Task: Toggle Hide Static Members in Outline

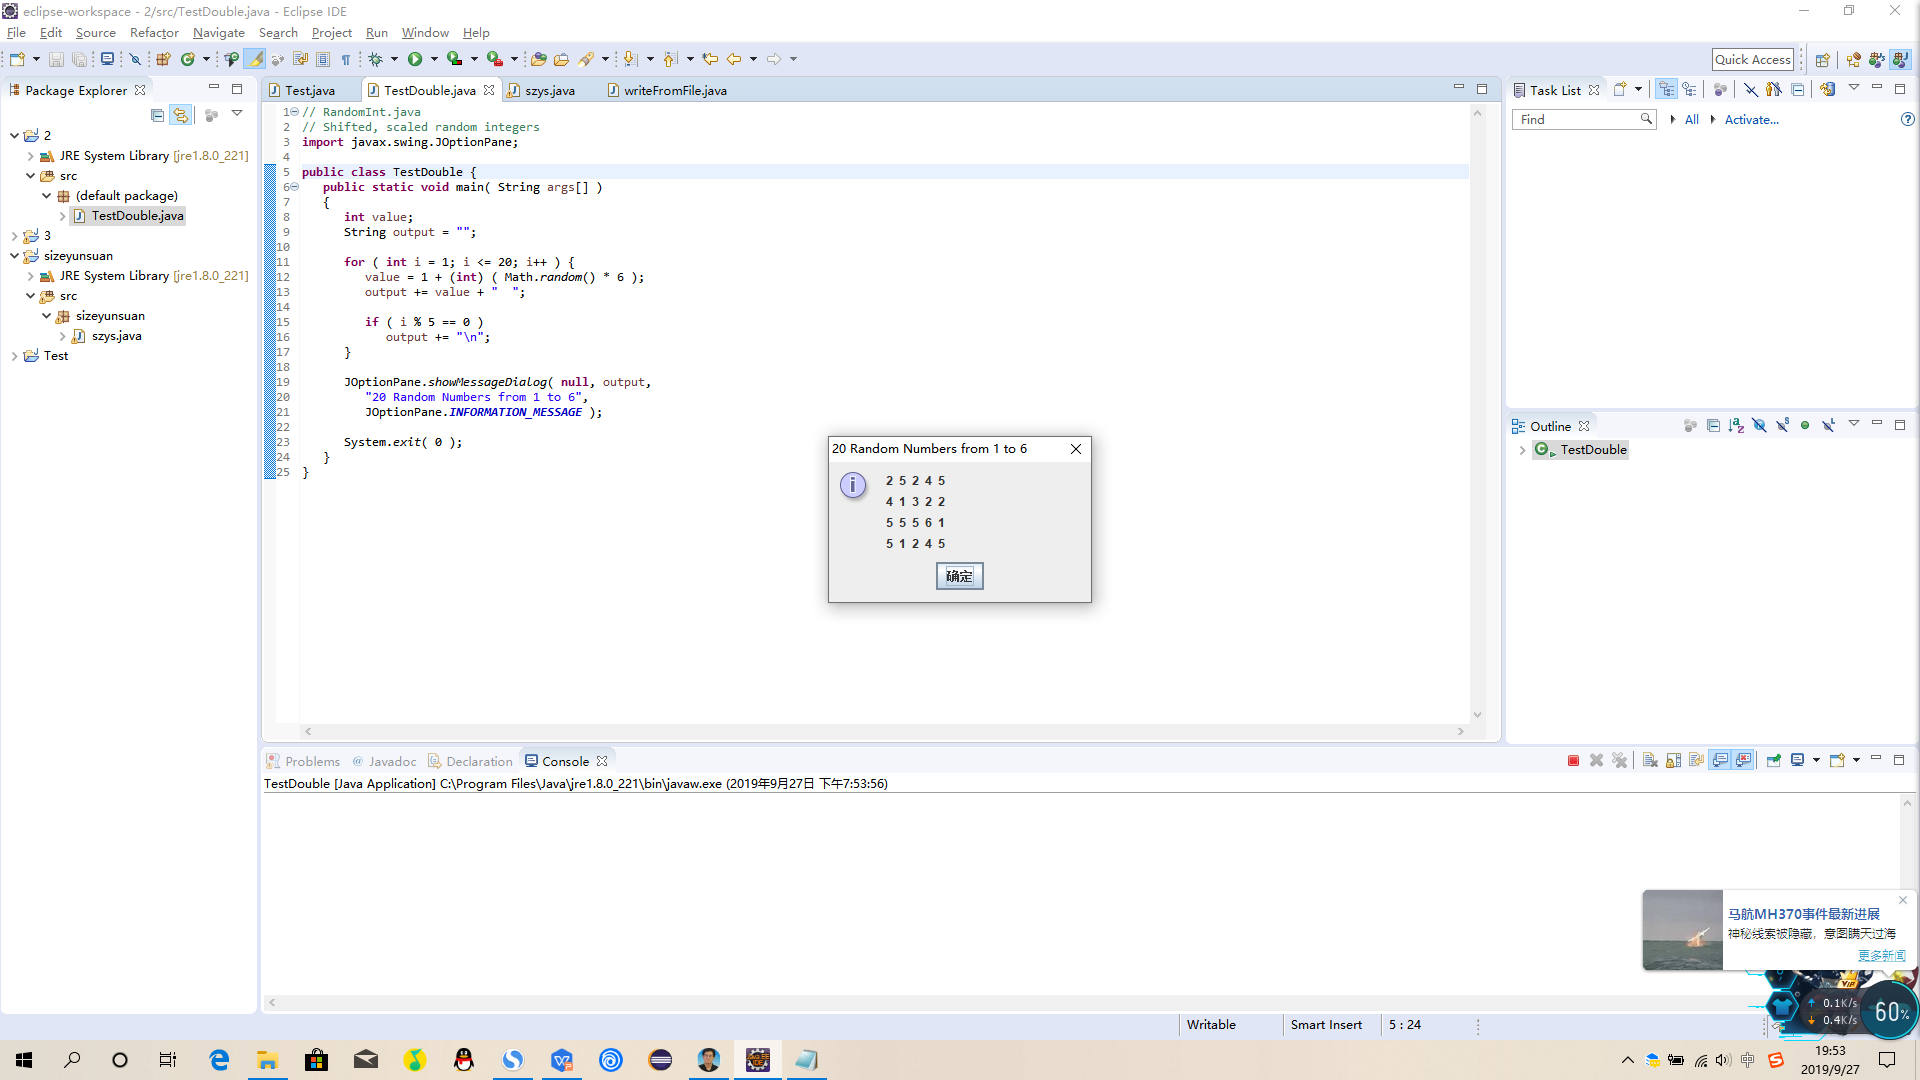Action: pos(1782,425)
